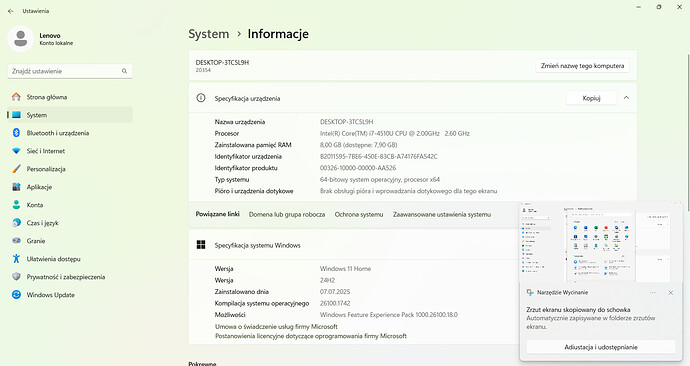
Task: Open the Aplikacje icon in sidebar
Action: coord(16,187)
